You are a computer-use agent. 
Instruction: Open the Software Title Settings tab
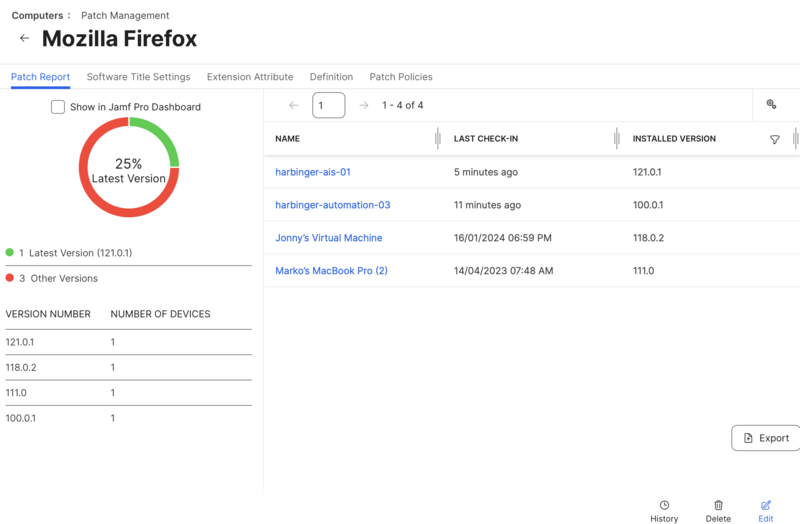coord(138,77)
